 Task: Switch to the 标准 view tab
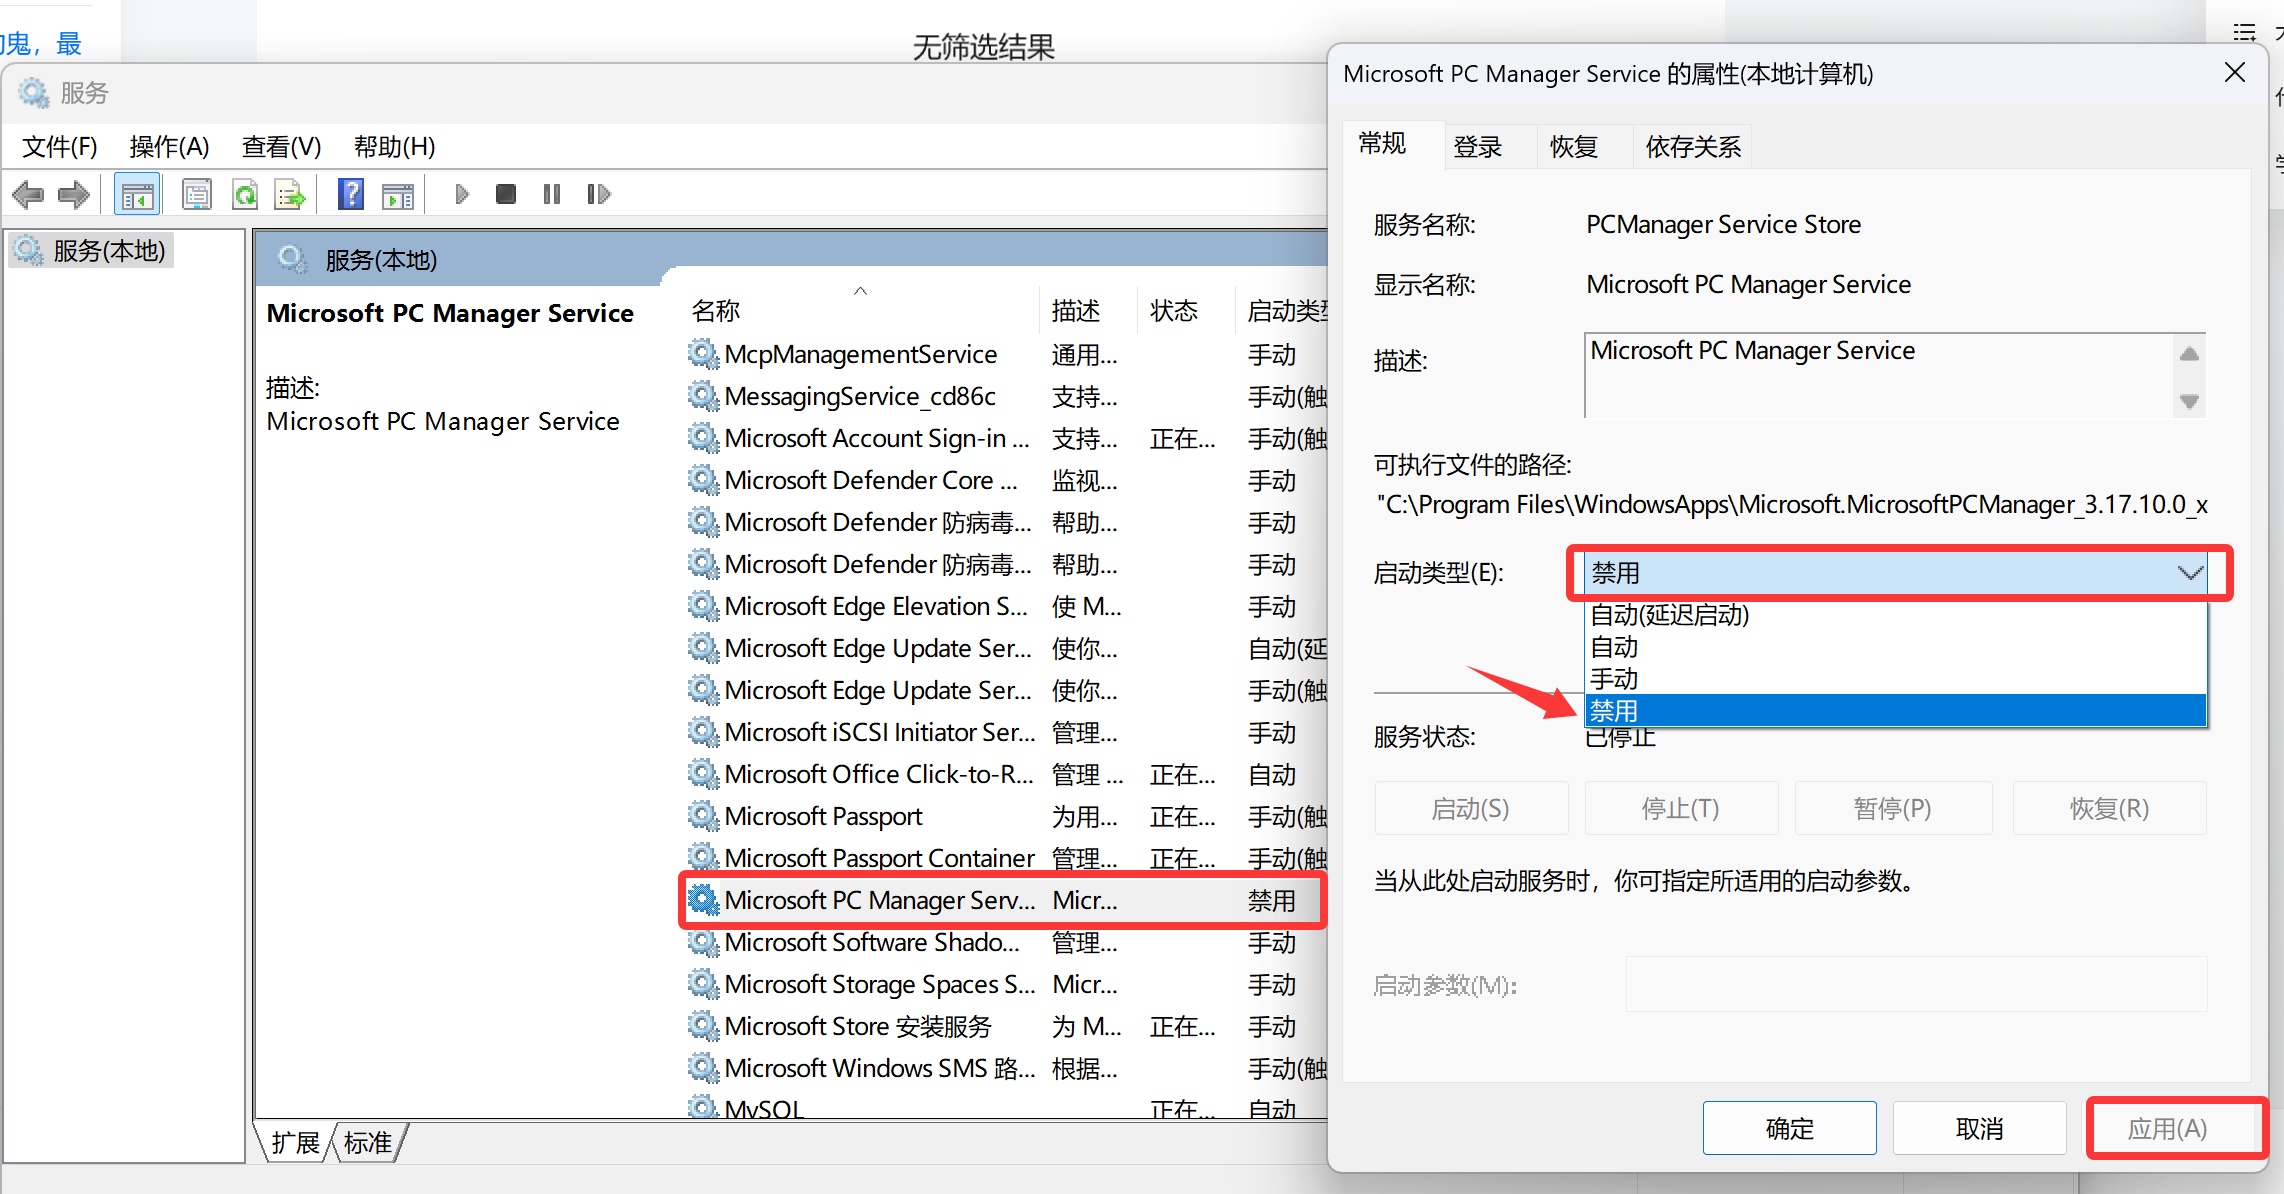pyautogui.click(x=368, y=1142)
